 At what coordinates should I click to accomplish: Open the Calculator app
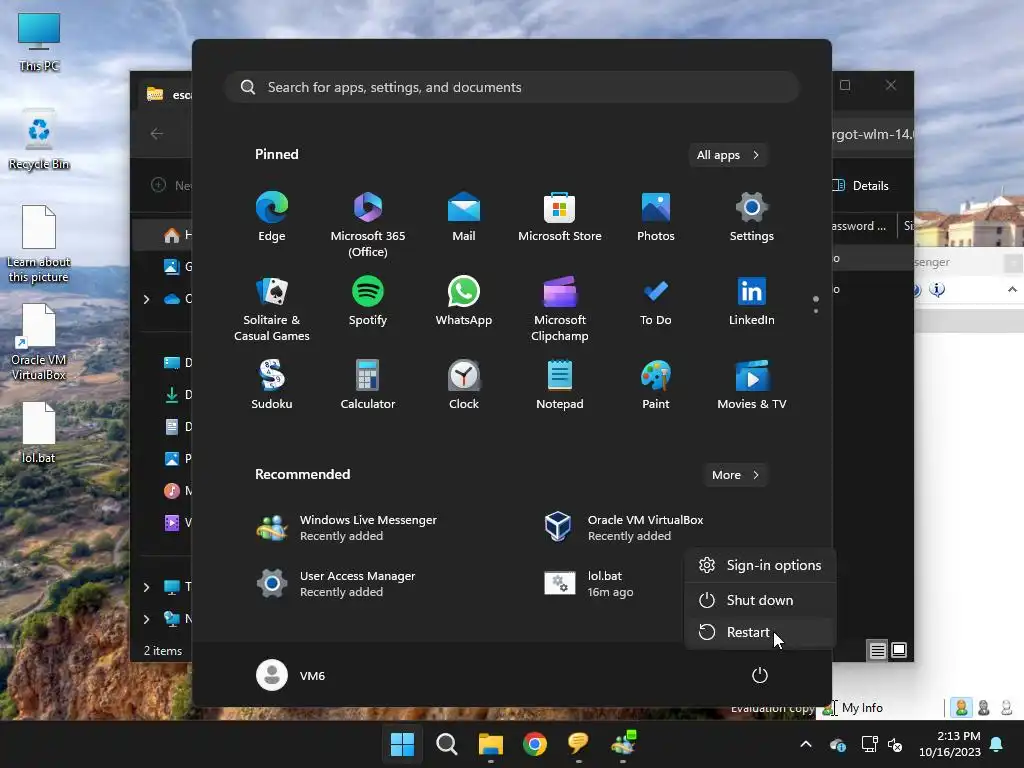point(368,385)
